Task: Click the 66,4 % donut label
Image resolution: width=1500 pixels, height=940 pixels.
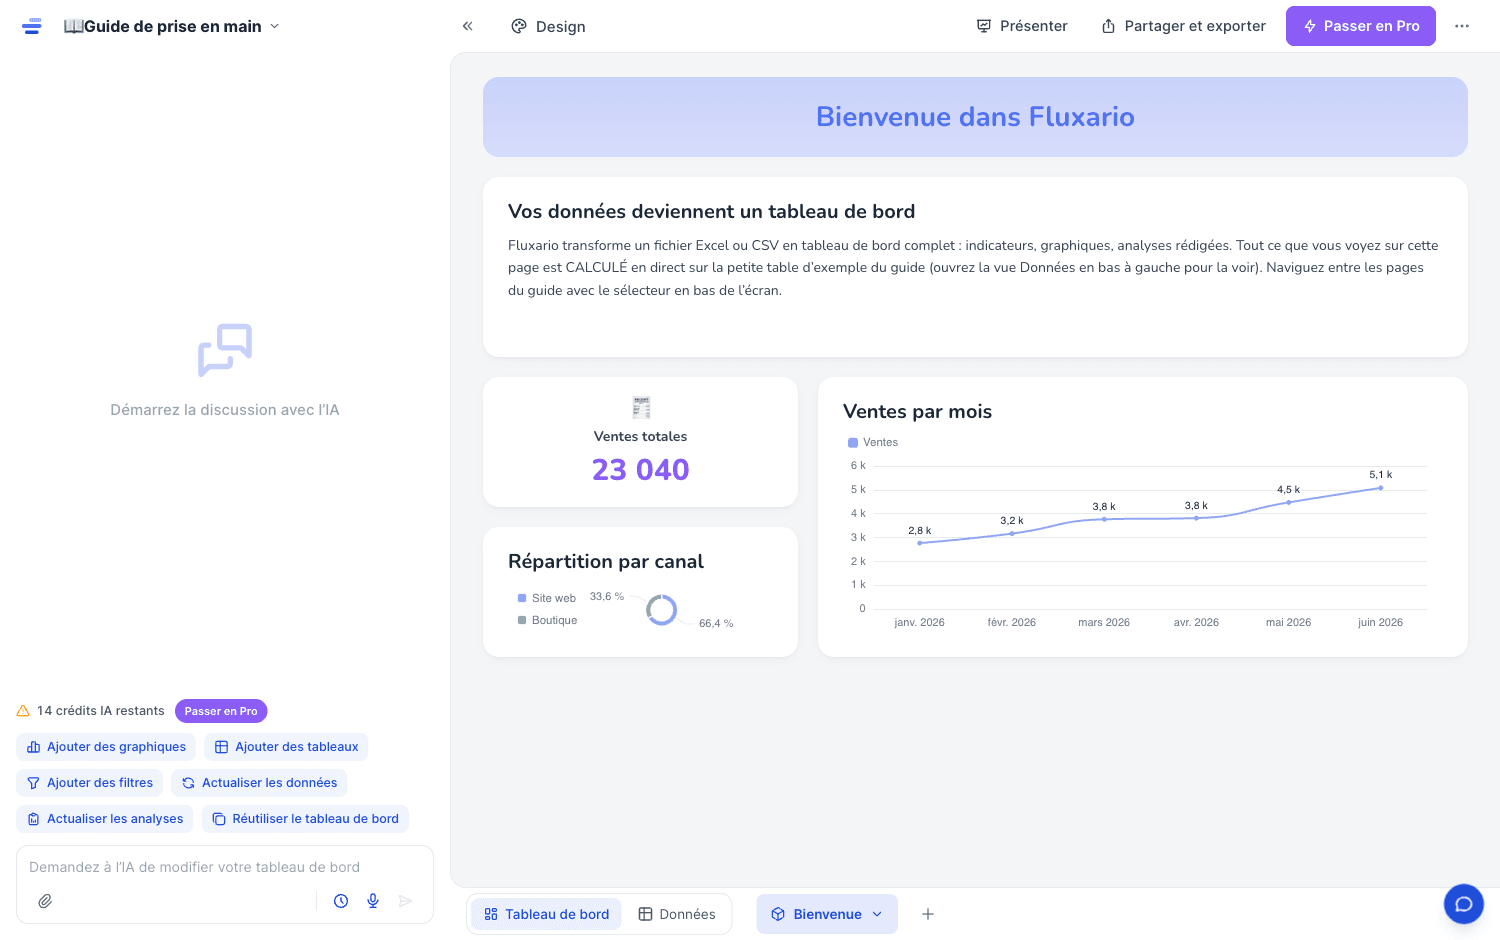Action: tap(716, 623)
